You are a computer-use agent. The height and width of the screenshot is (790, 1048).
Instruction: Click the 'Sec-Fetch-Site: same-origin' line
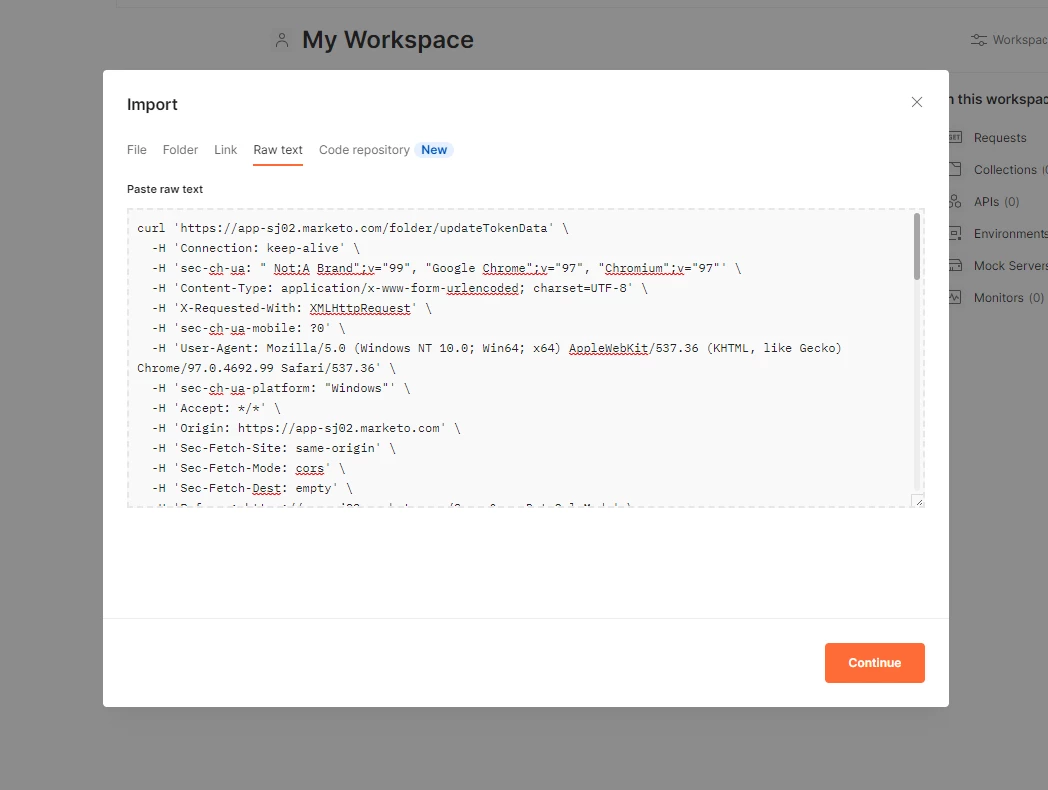point(274,448)
